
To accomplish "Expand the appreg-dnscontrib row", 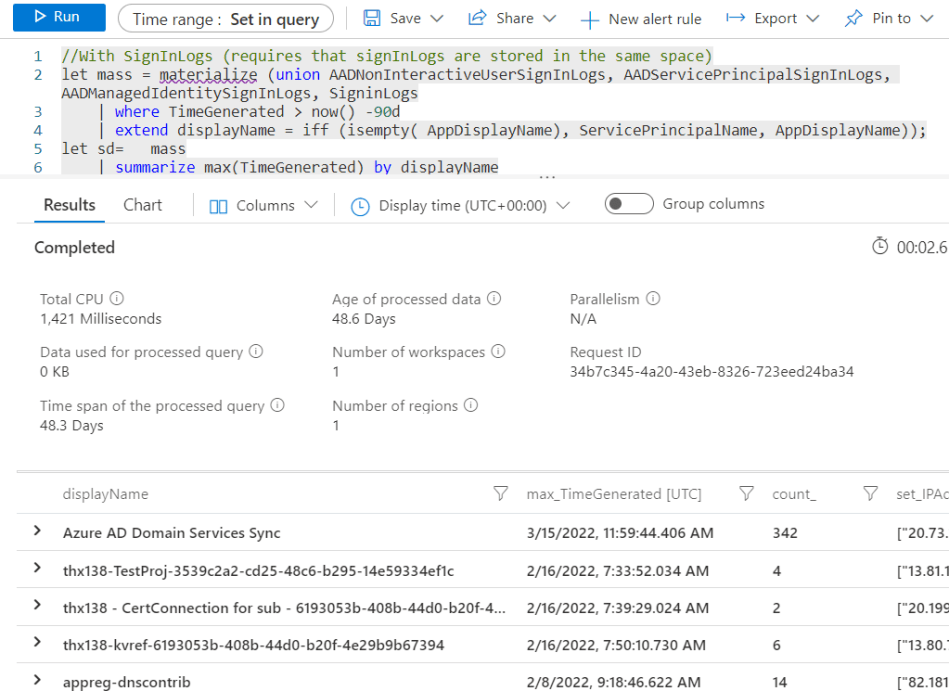I will coord(38,681).
